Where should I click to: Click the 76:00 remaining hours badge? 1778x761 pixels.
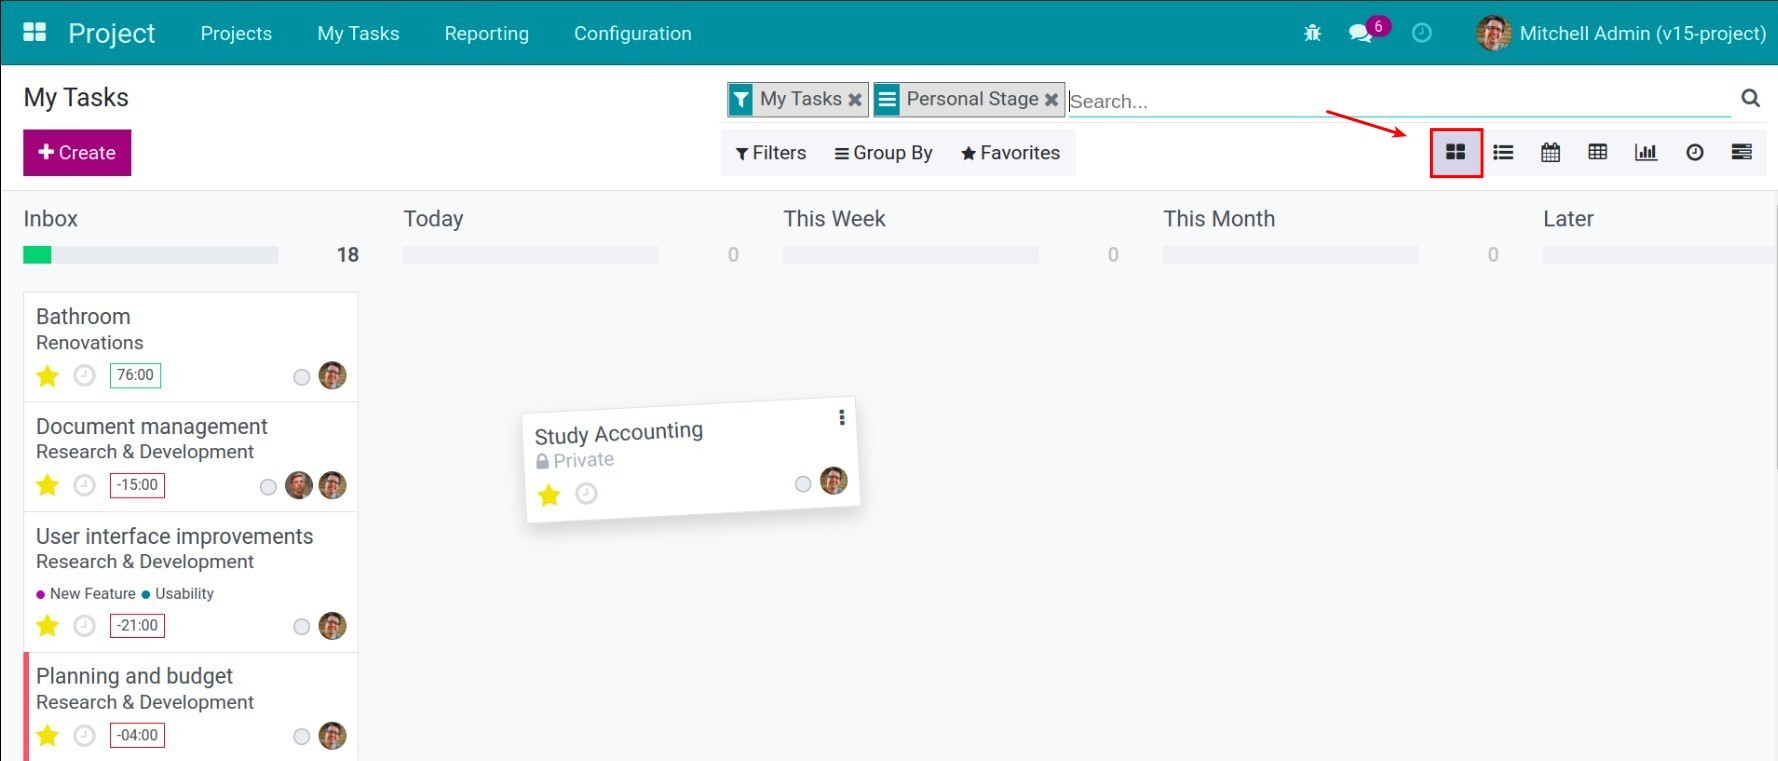(x=135, y=375)
